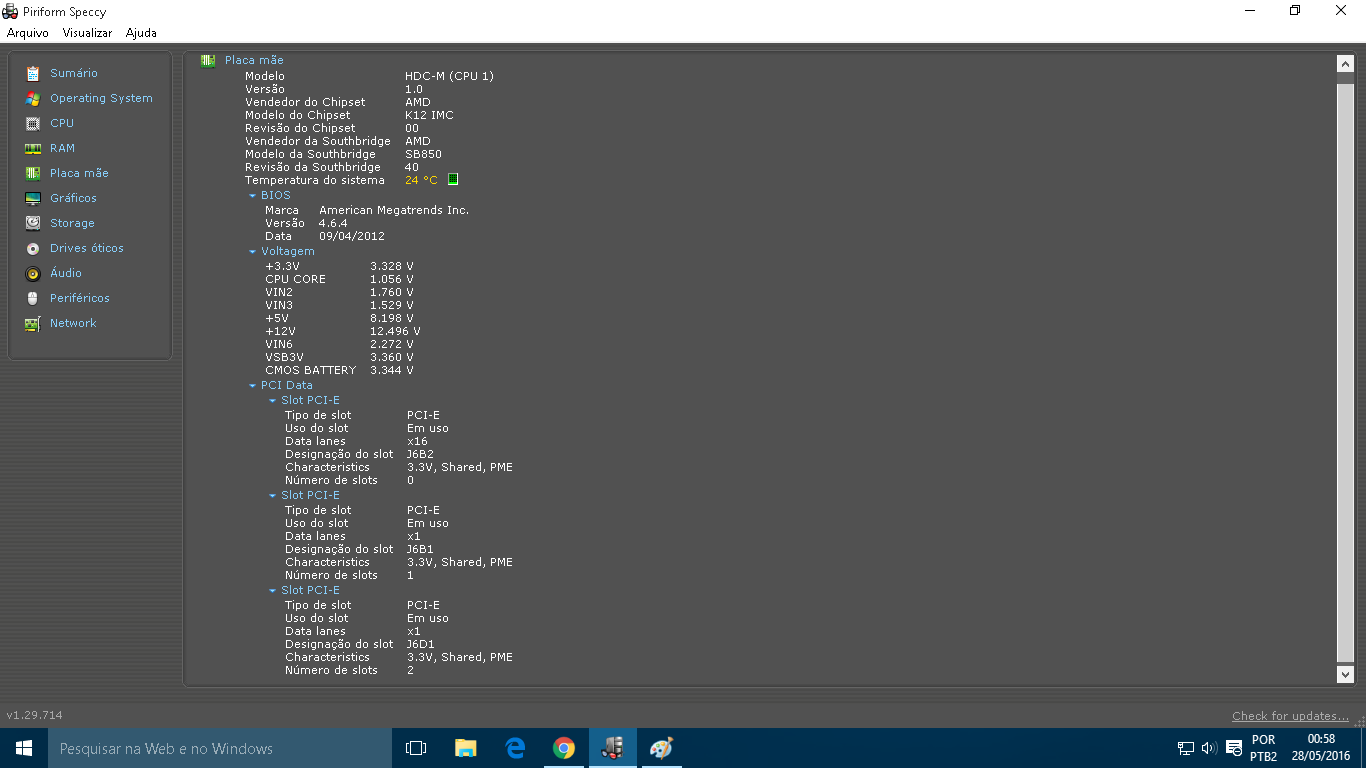Select Periféricos section label
Viewport: 1366px width, 768px height.
[80, 298]
